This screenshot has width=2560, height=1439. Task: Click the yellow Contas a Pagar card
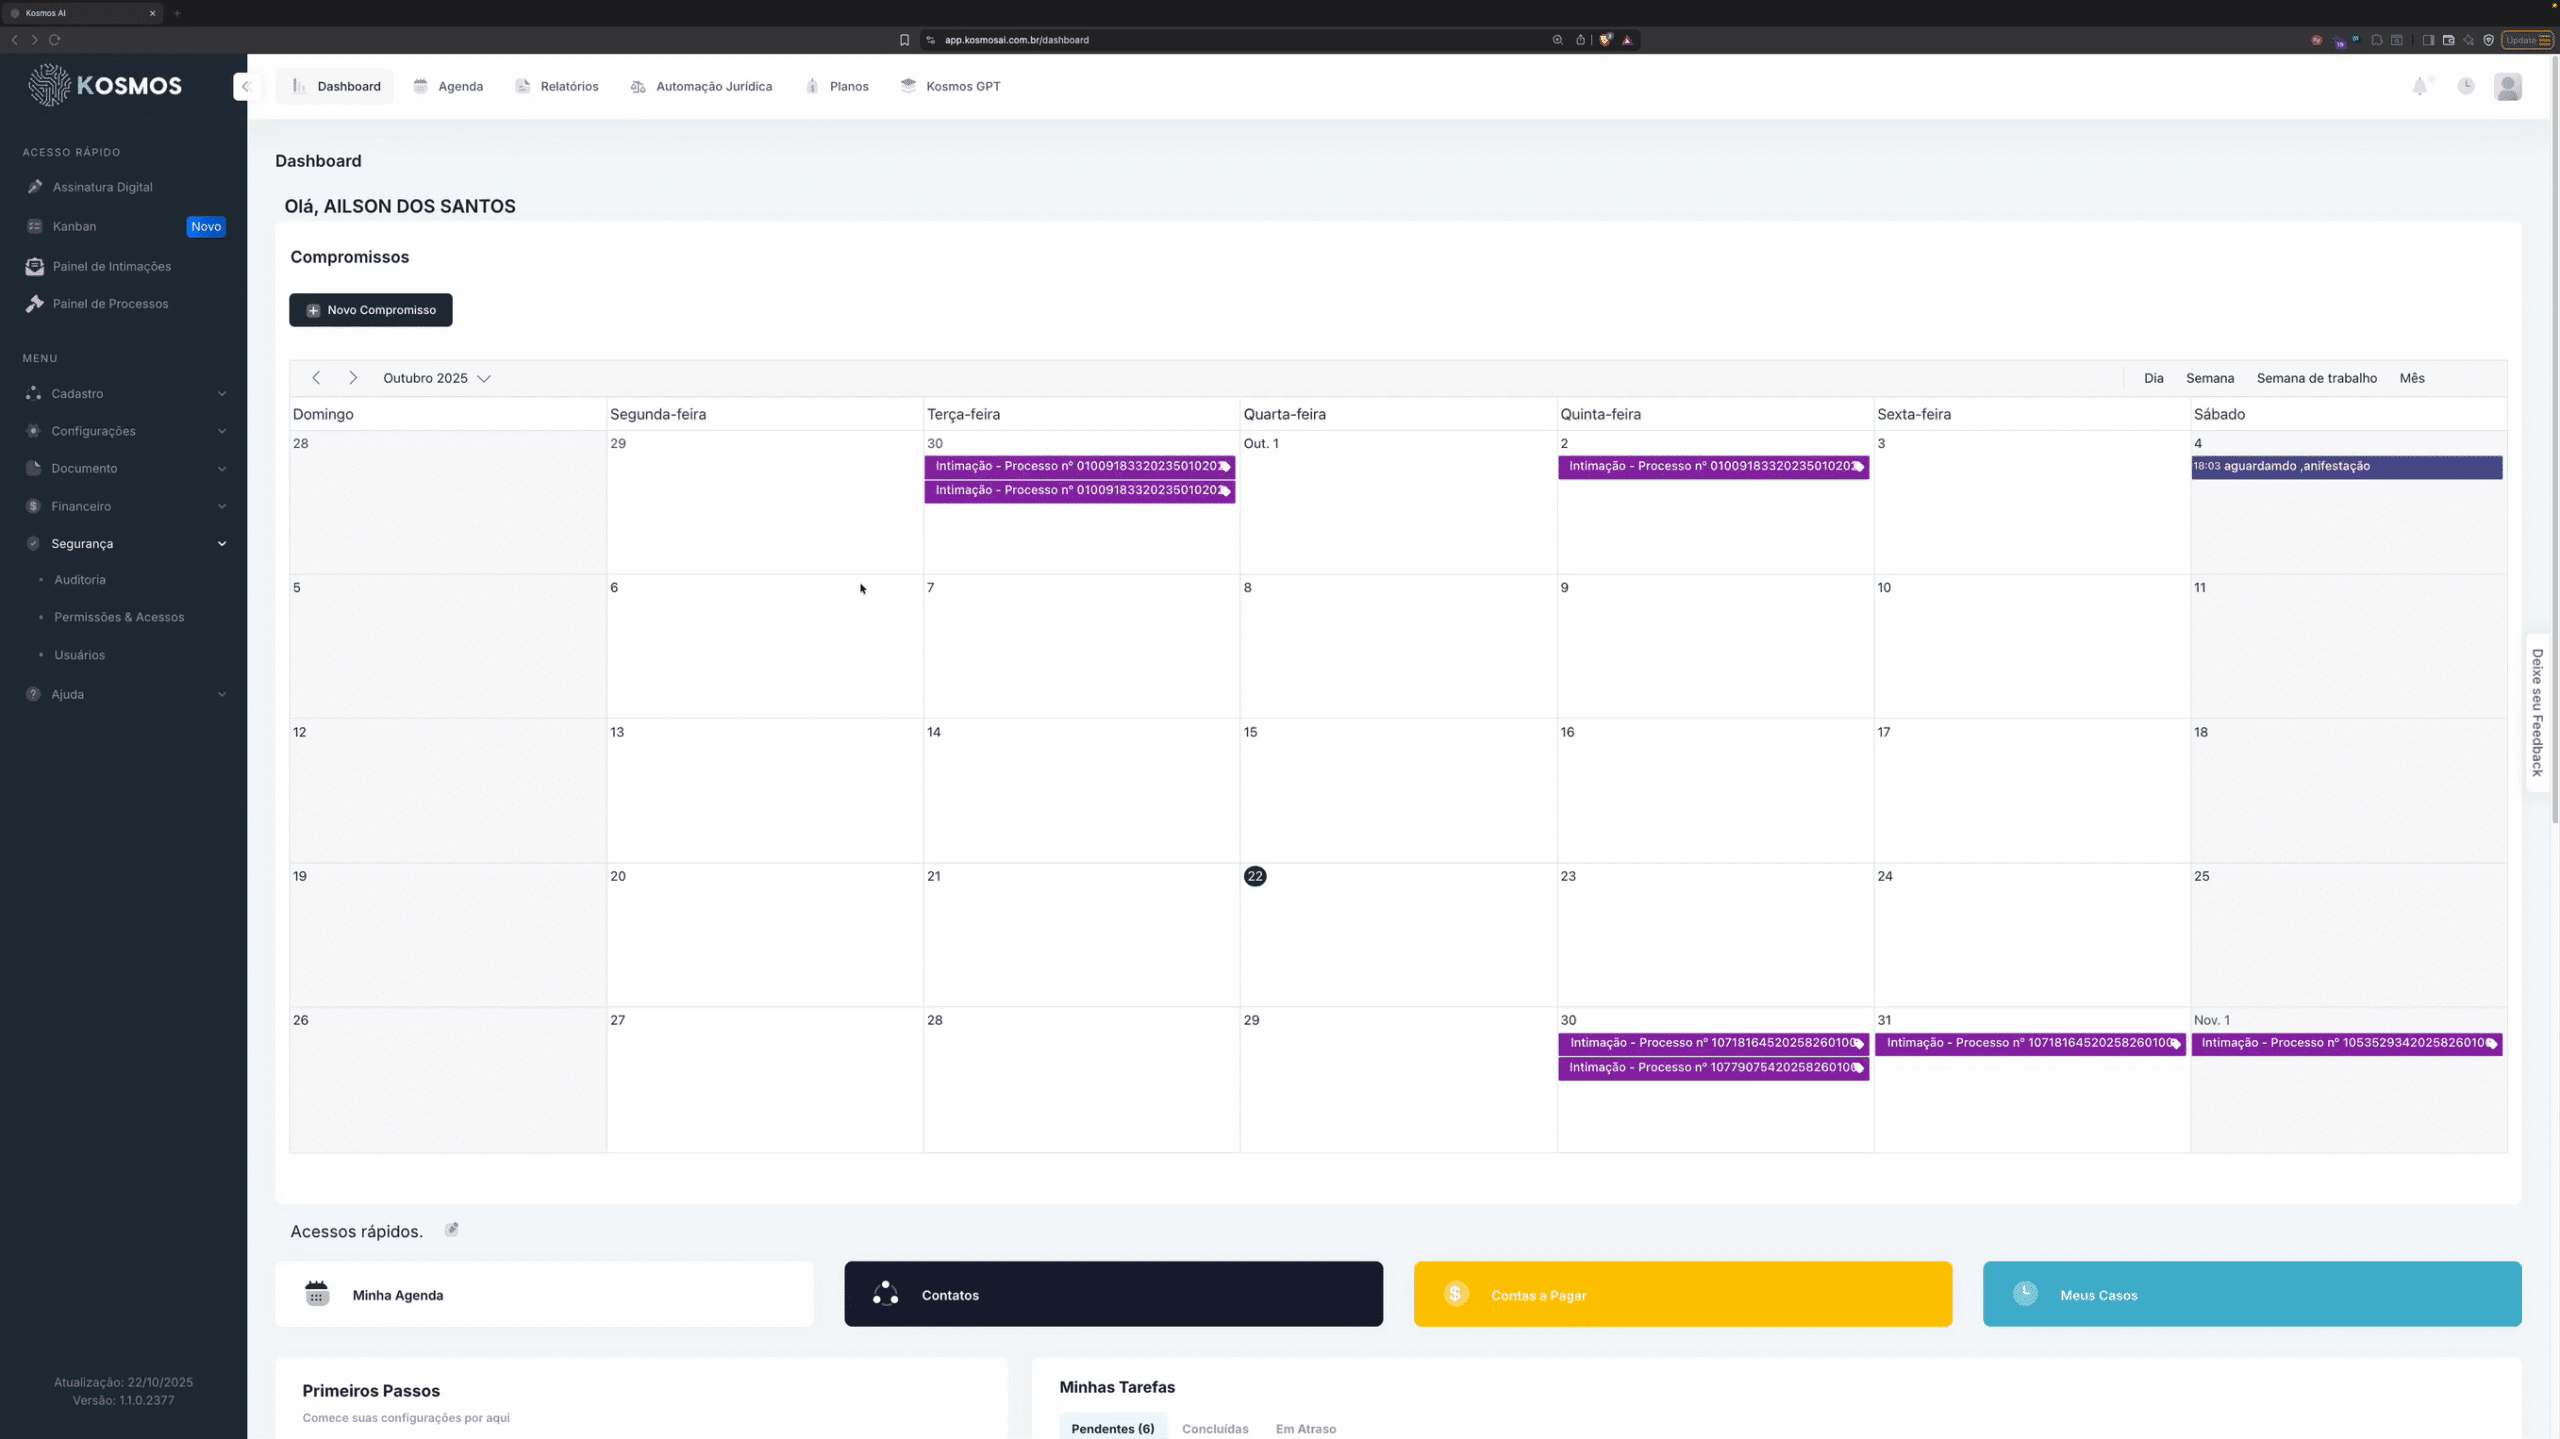tap(1682, 1294)
